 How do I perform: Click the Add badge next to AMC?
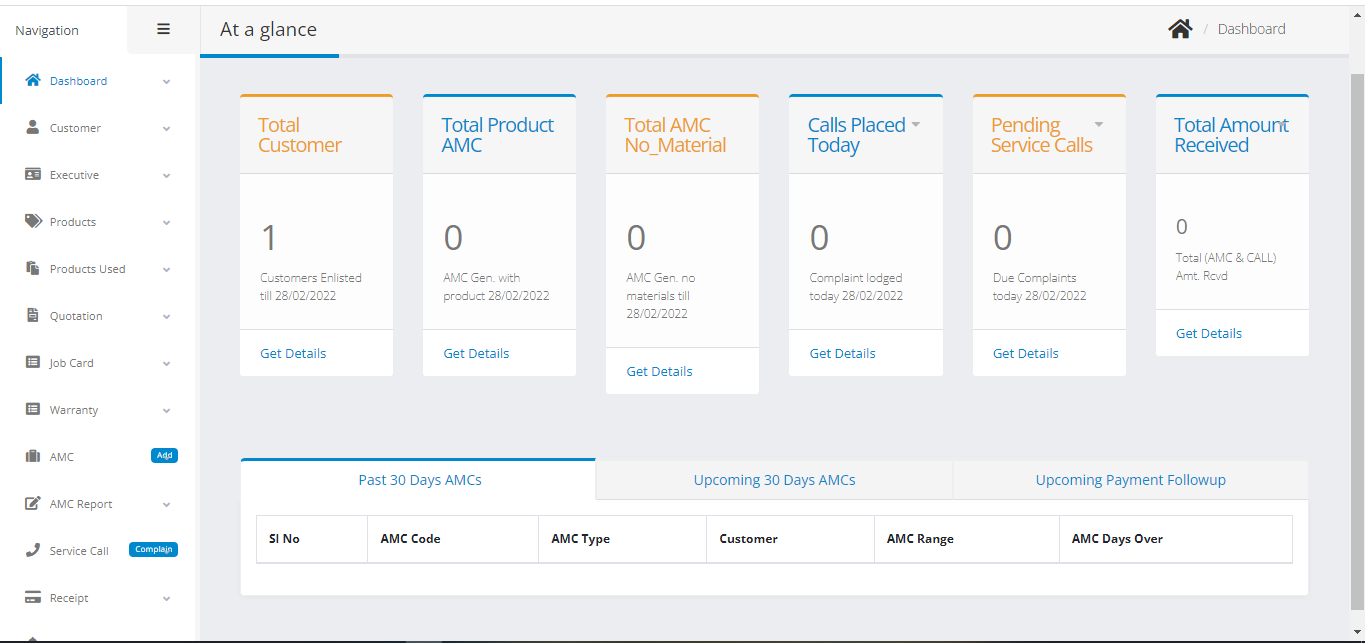coord(163,455)
